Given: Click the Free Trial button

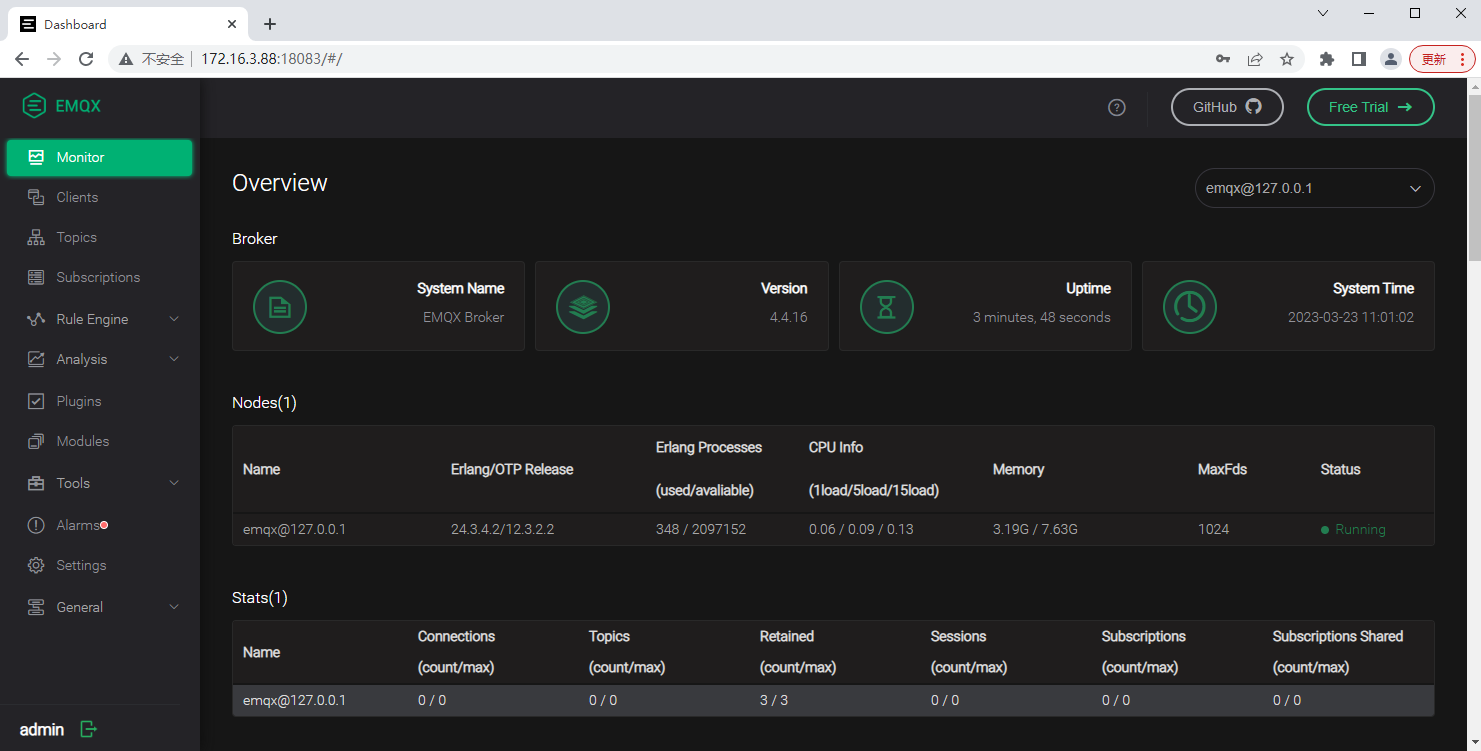Looking at the screenshot, I should point(1370,107).
